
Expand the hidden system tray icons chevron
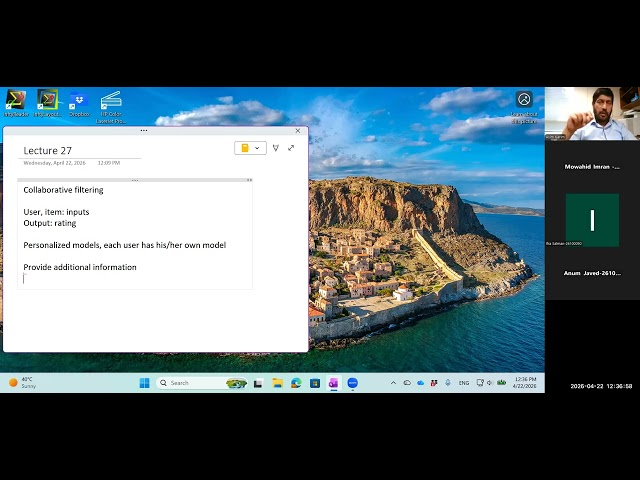point(393,383)
